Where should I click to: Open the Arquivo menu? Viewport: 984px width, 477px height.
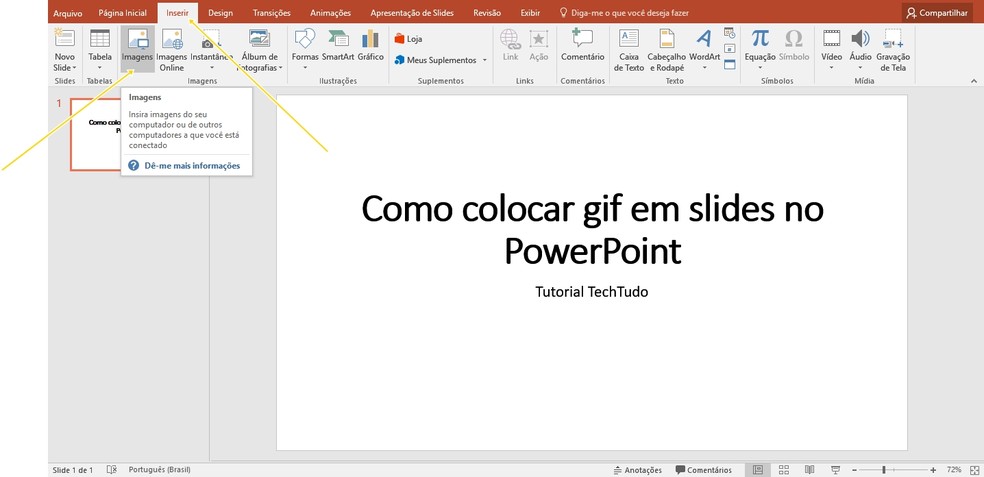(67, 13)
